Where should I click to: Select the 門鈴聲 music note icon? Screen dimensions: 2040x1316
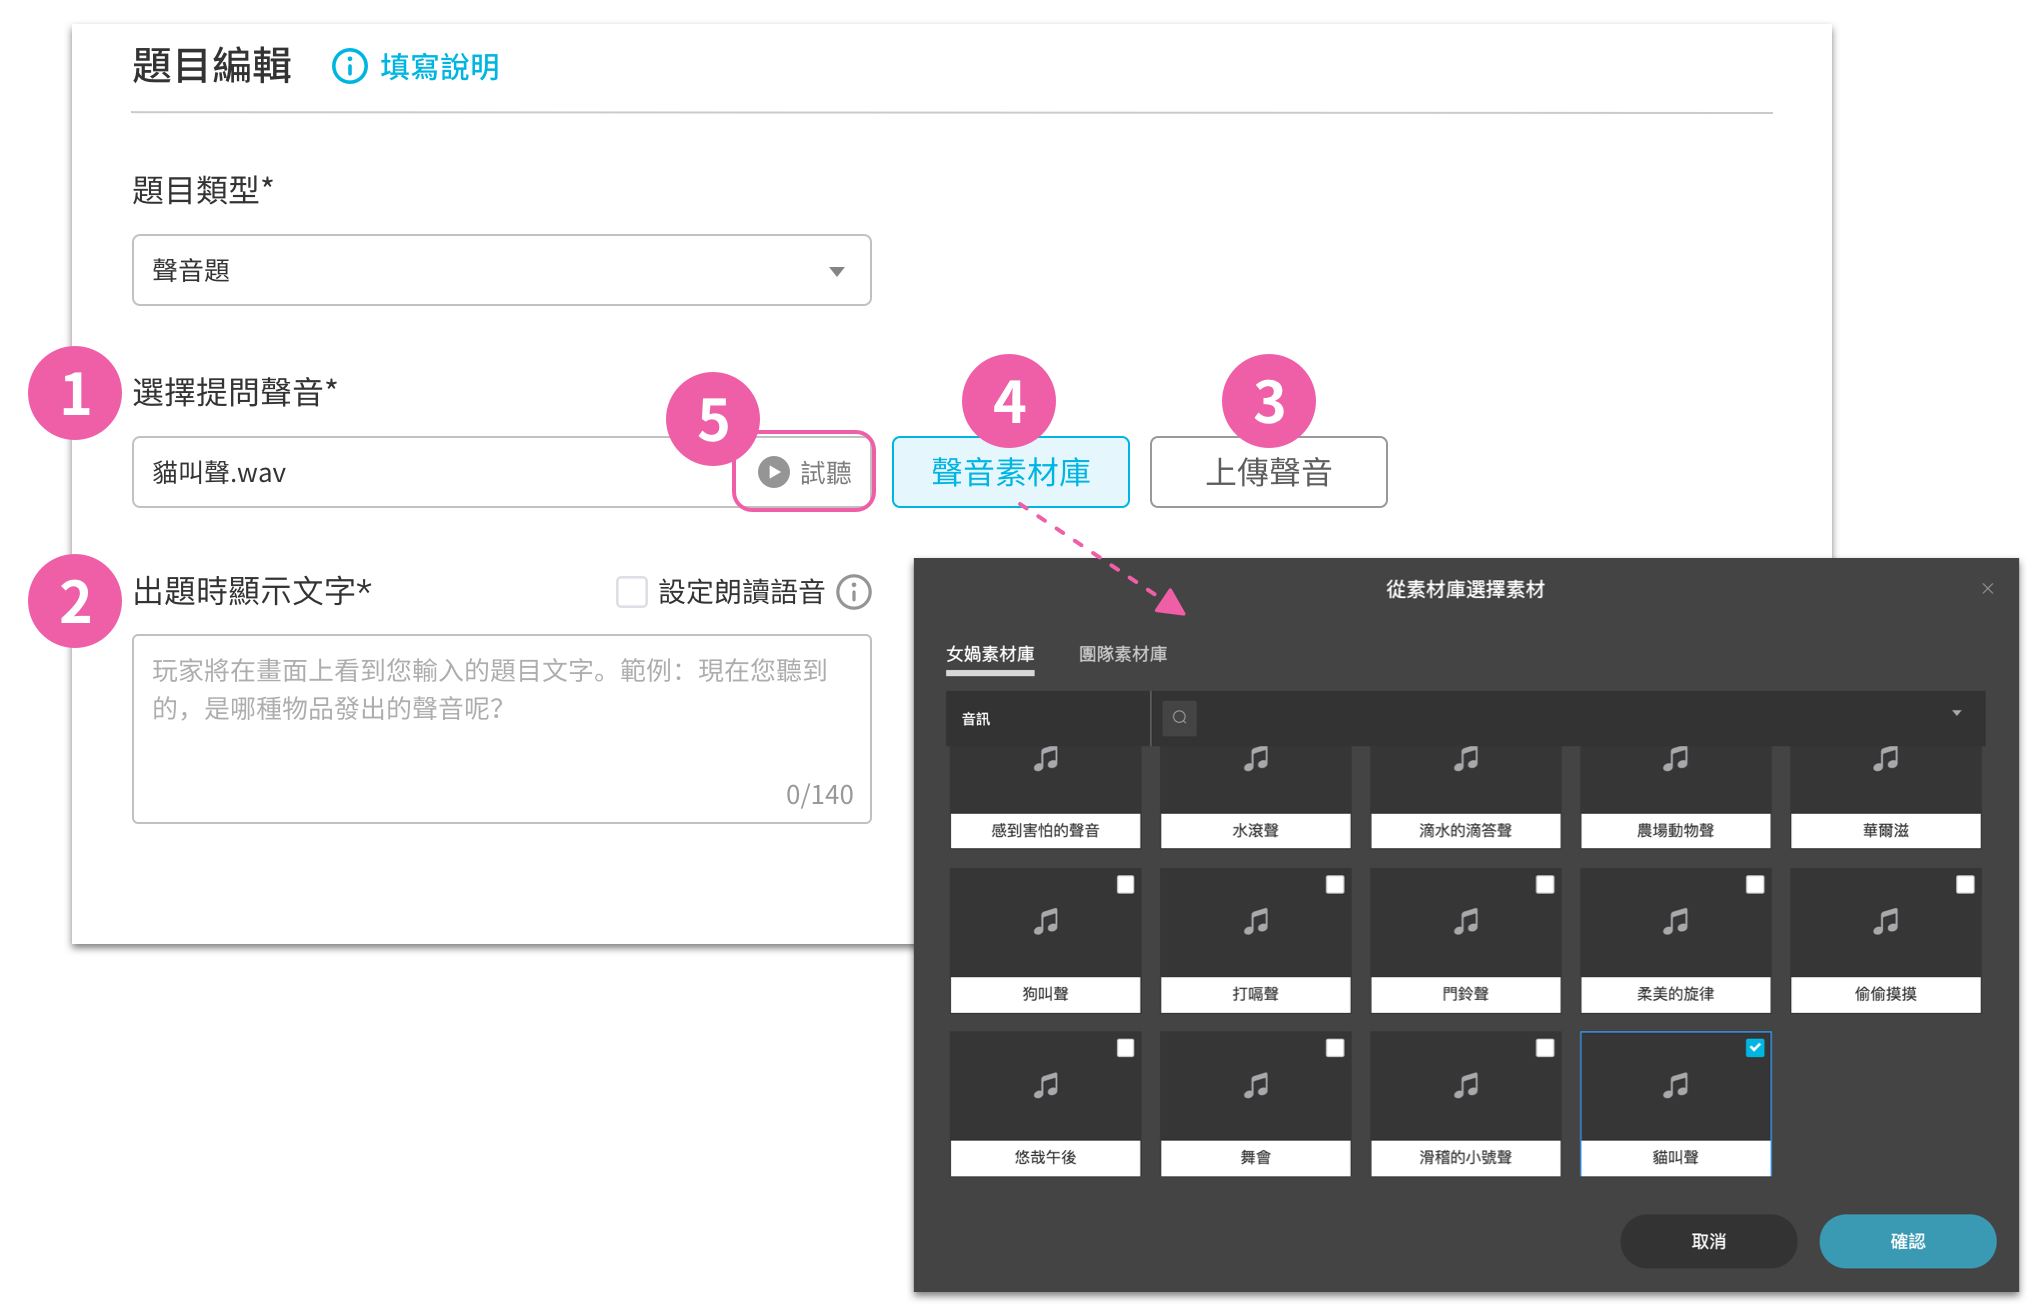coord(1466,921)
